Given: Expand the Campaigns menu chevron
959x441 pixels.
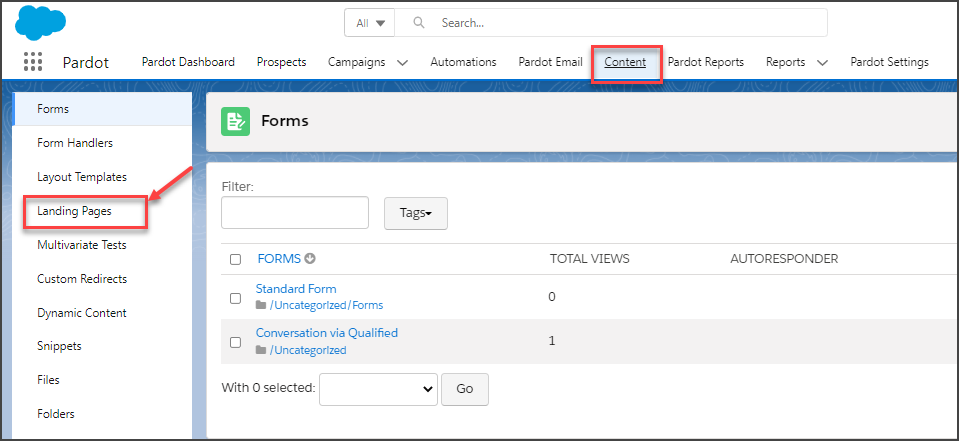Looking at the screenshot, I should pyautogui.click(x=402, y=62).
